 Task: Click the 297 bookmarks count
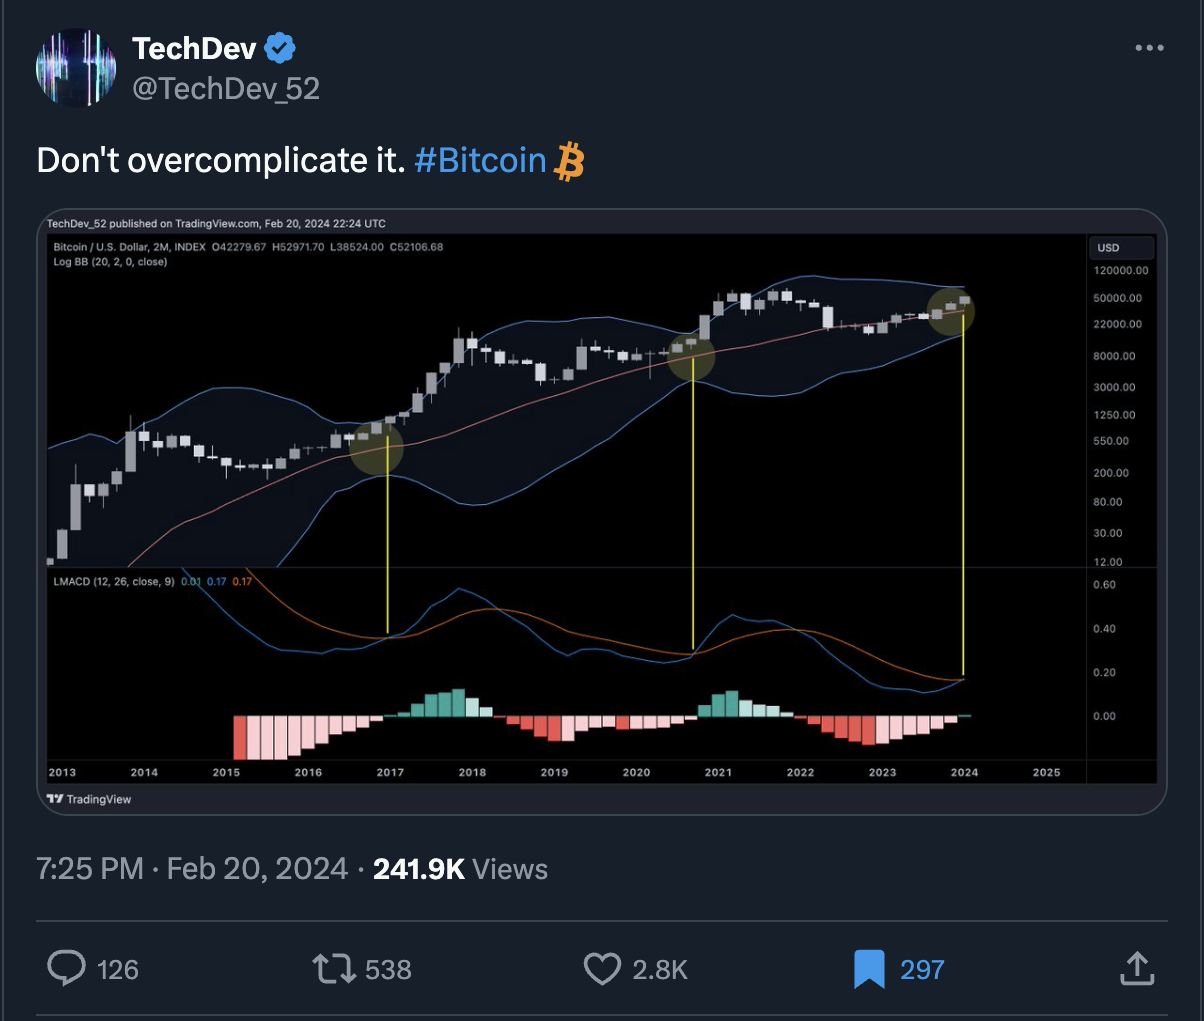pyautogui.click(x=922, y=969)
